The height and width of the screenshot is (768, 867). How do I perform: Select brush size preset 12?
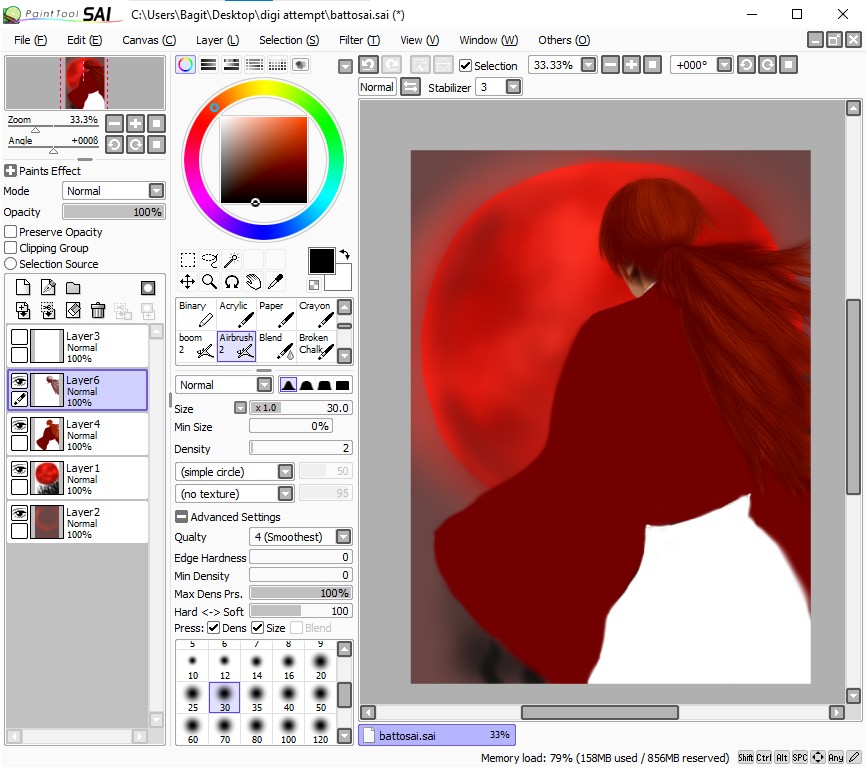click(x=224, y=666)
